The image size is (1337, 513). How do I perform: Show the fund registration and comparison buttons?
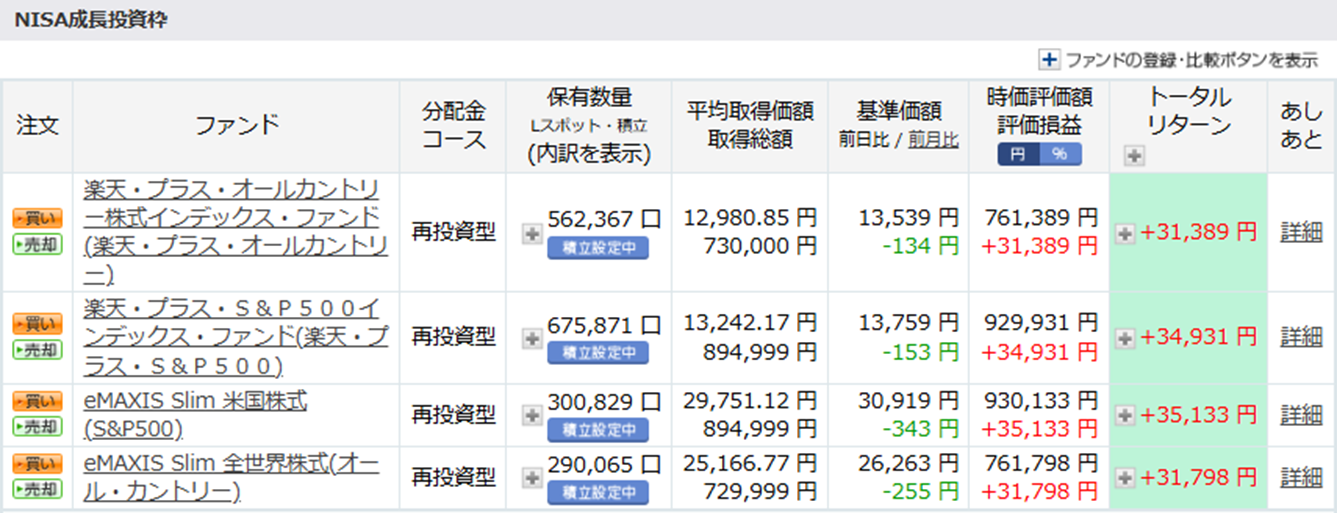(x=1178, y=60)
